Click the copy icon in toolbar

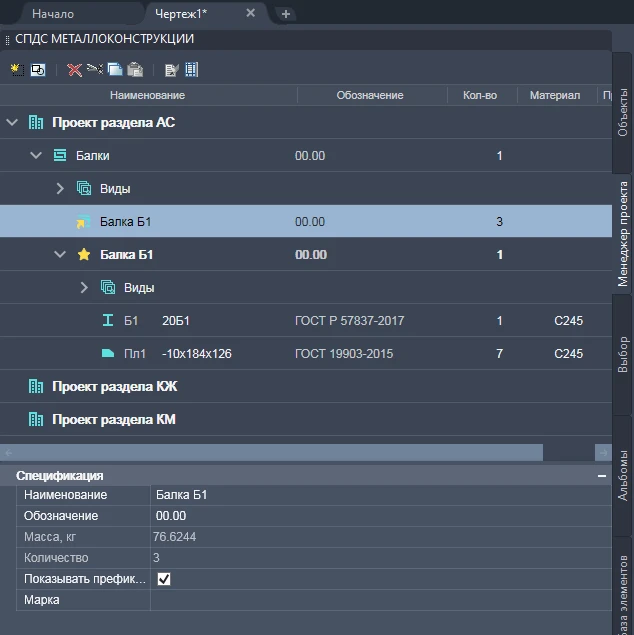point(115,70)
